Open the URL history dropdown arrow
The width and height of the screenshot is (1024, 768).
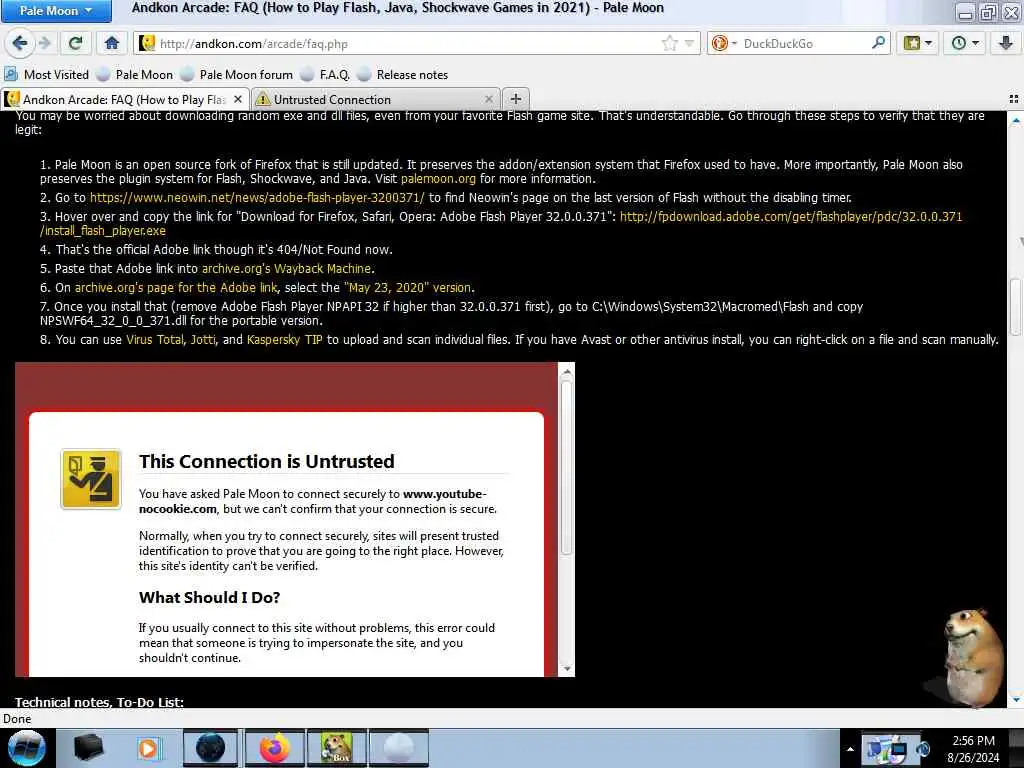point(689,44)
